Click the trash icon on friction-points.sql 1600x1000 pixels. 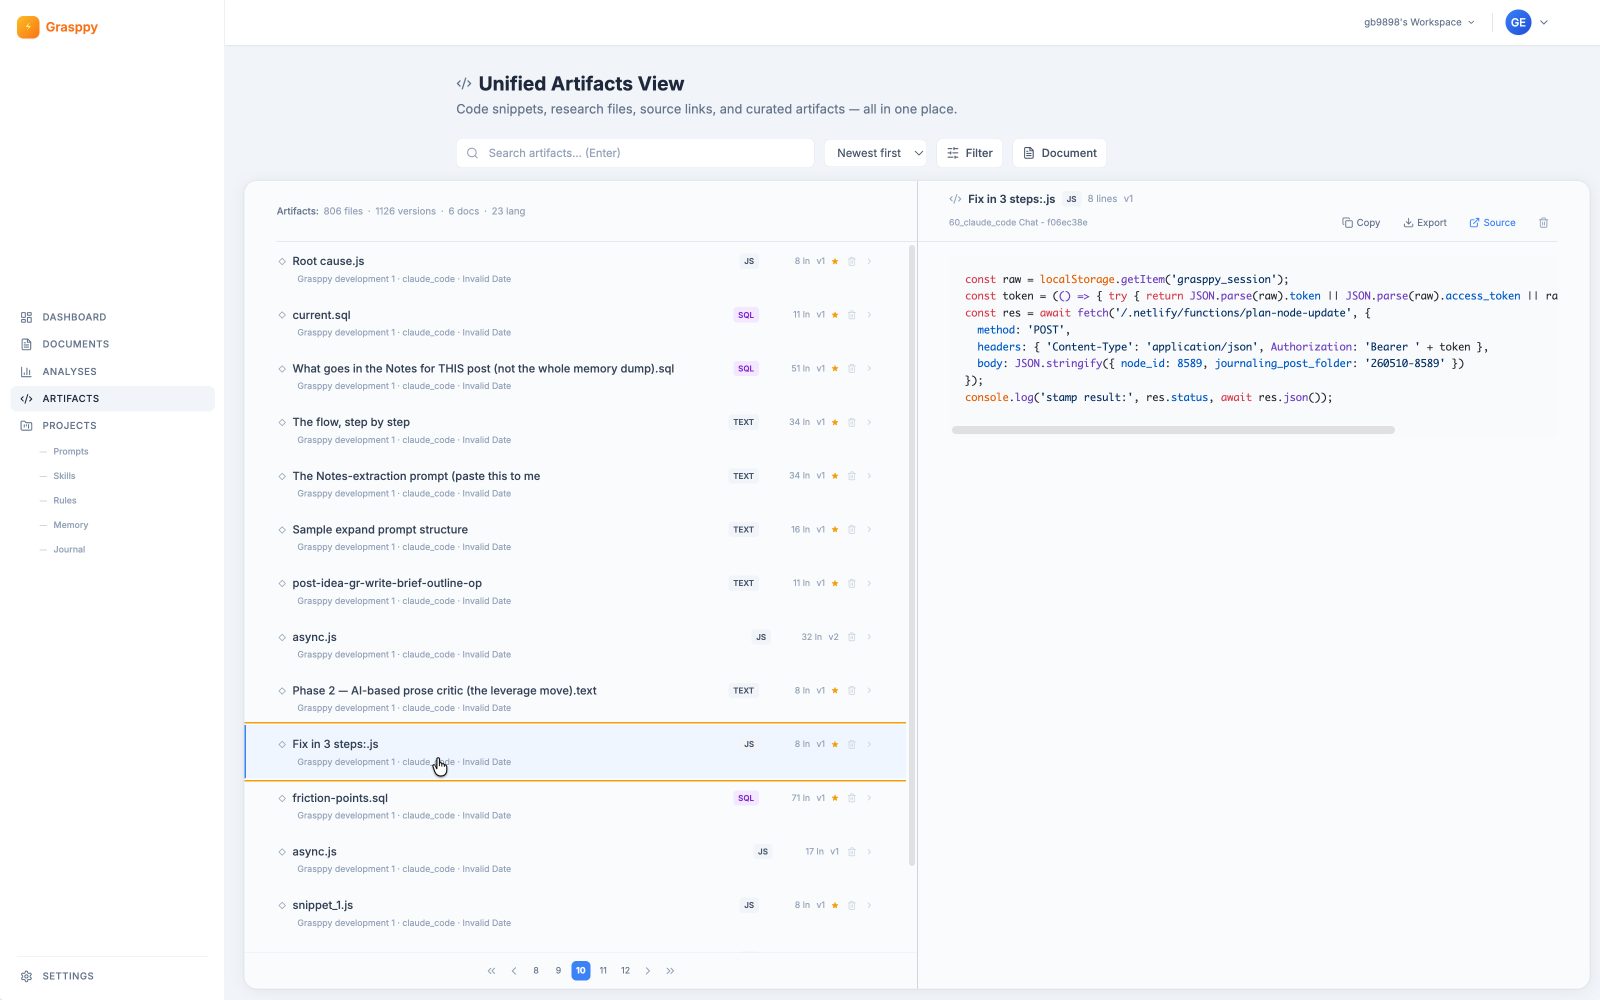(x=852, y=798)
